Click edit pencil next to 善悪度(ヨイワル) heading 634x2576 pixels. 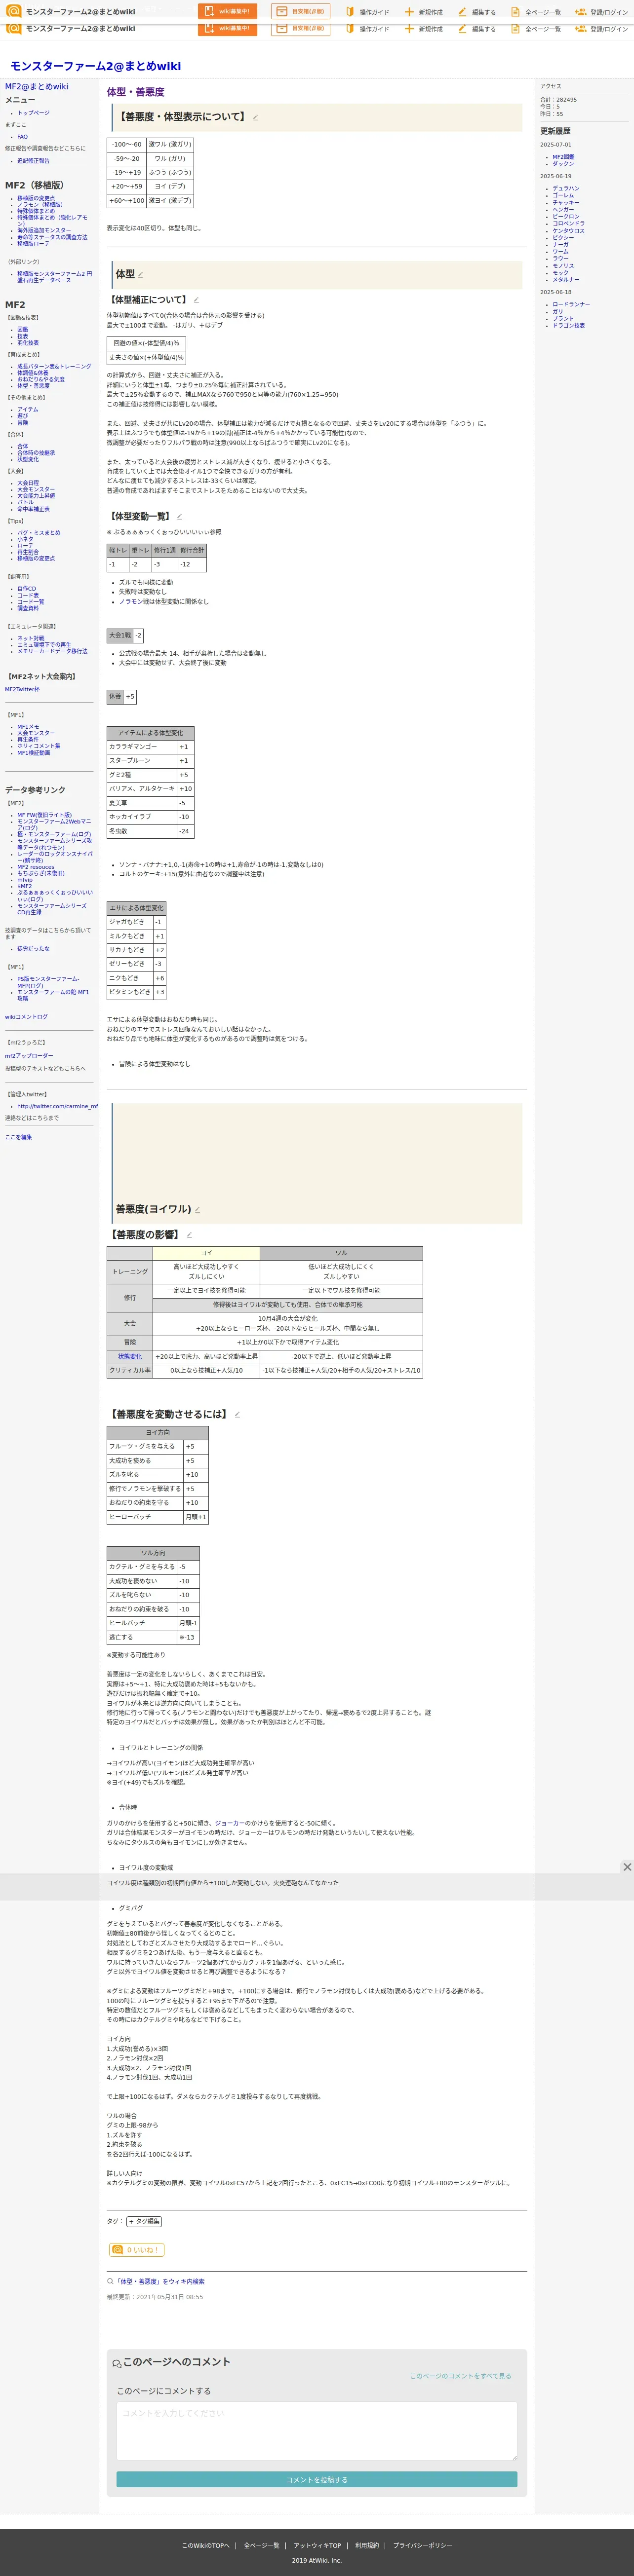197,1210
